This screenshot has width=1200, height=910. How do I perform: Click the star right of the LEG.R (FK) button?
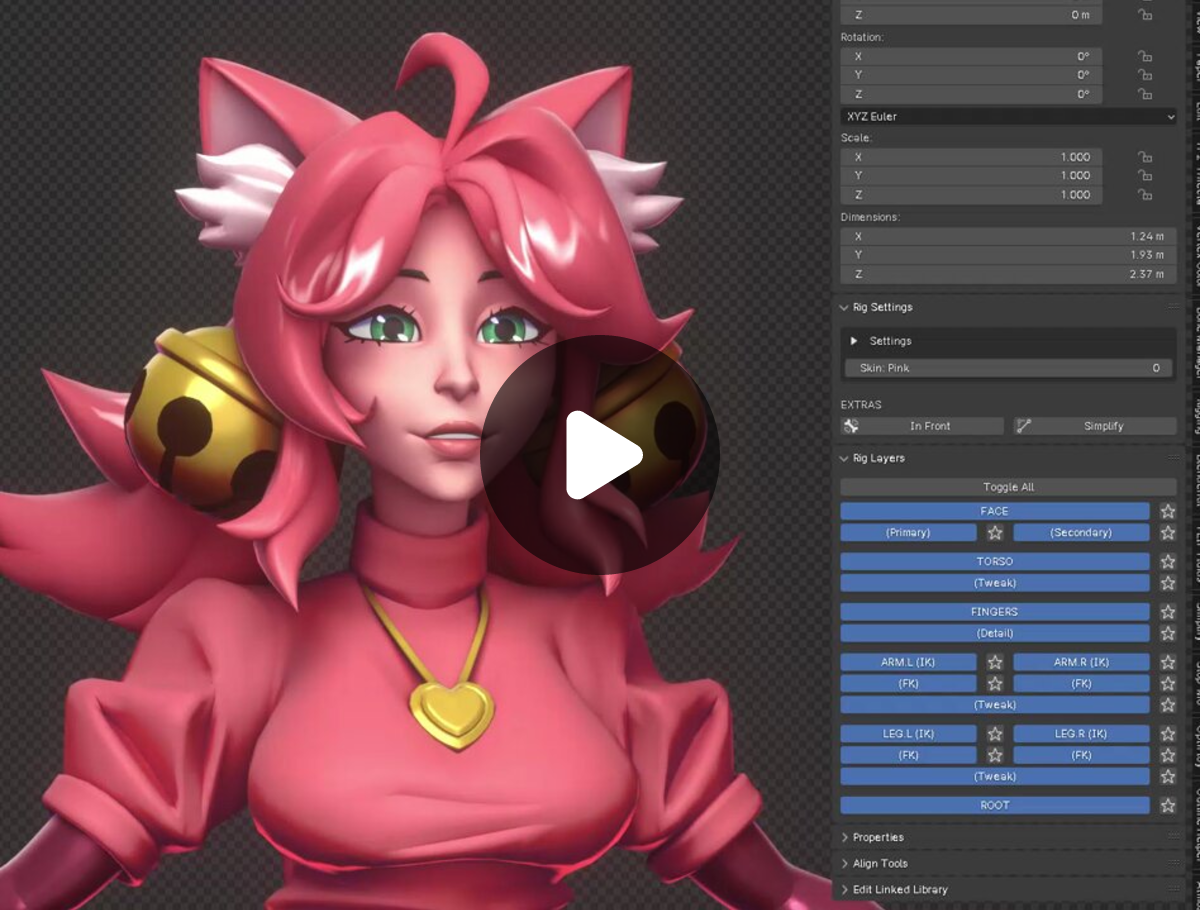tap(1167, 755)
